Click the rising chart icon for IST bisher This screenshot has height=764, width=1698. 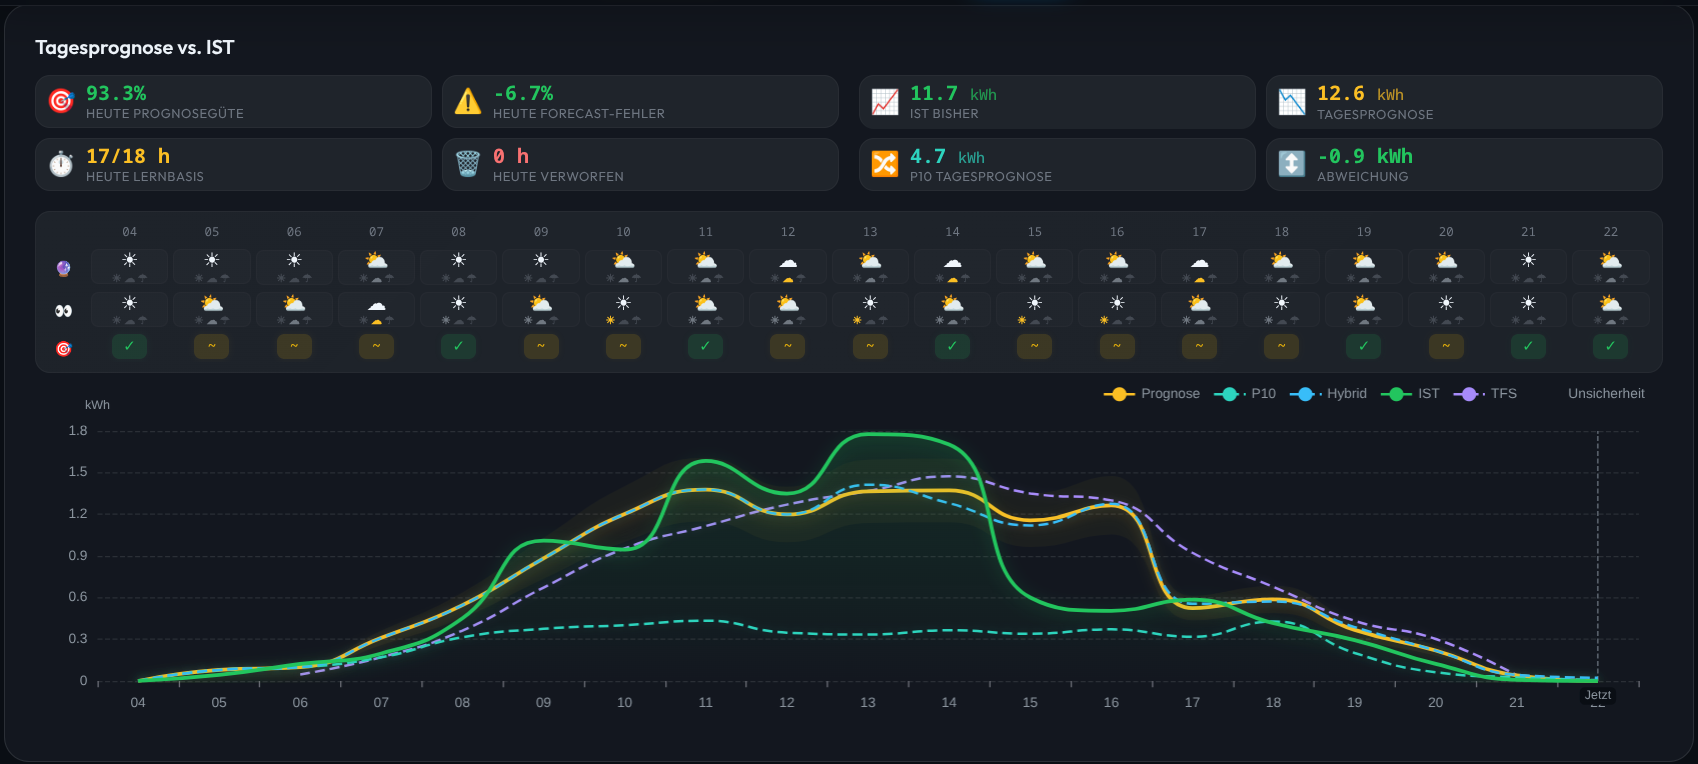tap(885, 101)
